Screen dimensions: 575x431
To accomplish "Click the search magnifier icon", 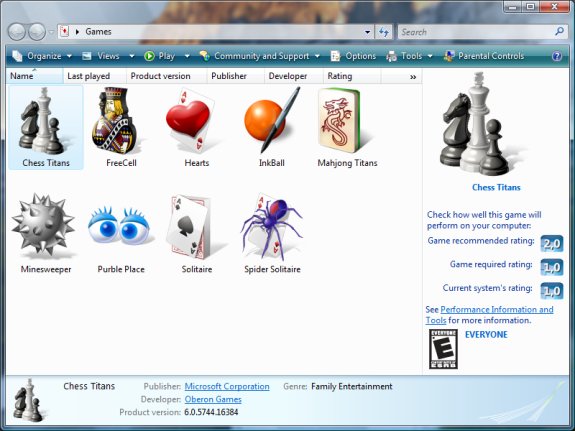I will (559, 32).
